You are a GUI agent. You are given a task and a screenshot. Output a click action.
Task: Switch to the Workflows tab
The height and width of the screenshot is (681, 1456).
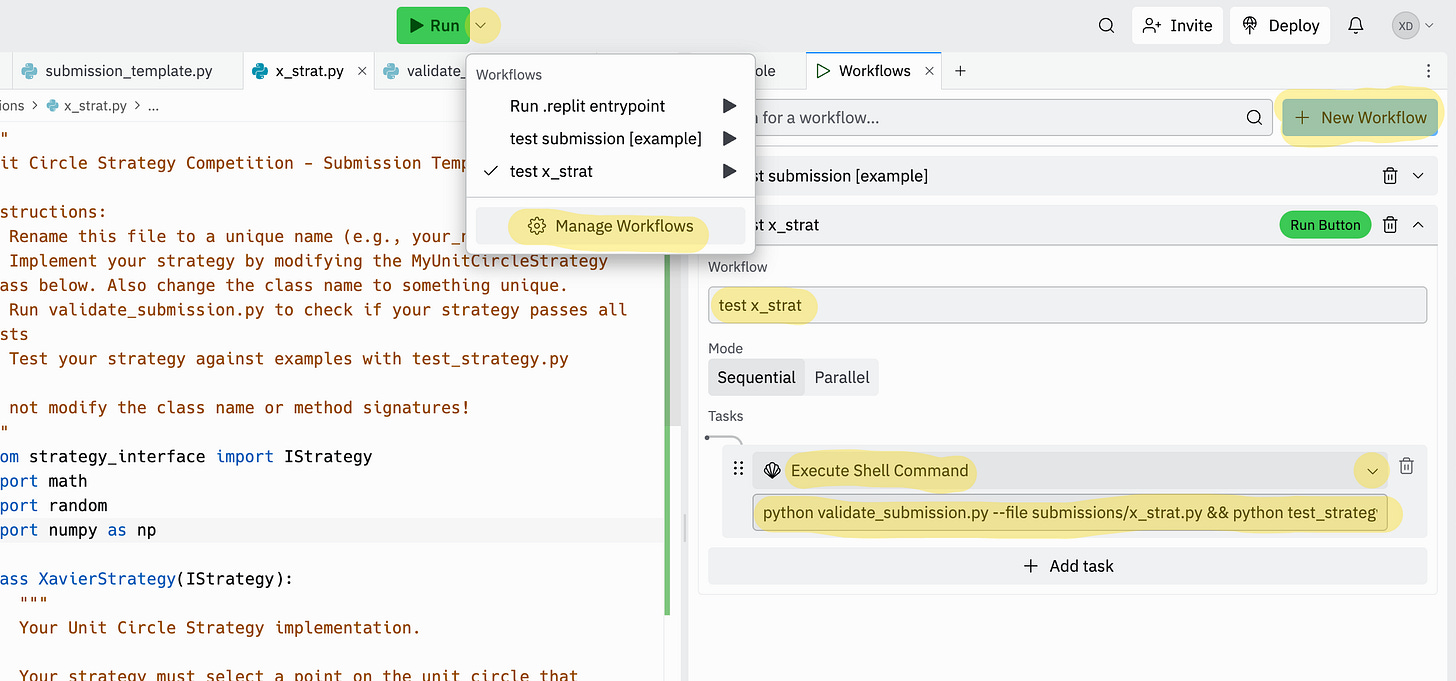click(x=873, y=71)
